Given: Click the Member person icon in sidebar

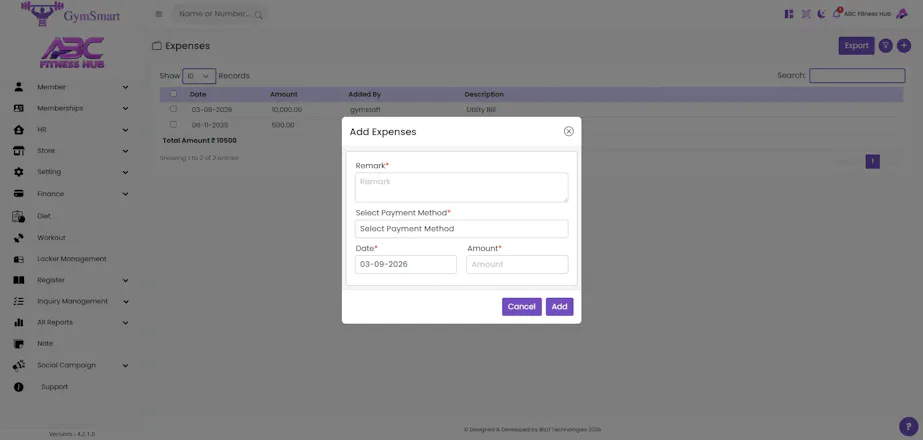Looking at the screenshot, I should [18, 87].
